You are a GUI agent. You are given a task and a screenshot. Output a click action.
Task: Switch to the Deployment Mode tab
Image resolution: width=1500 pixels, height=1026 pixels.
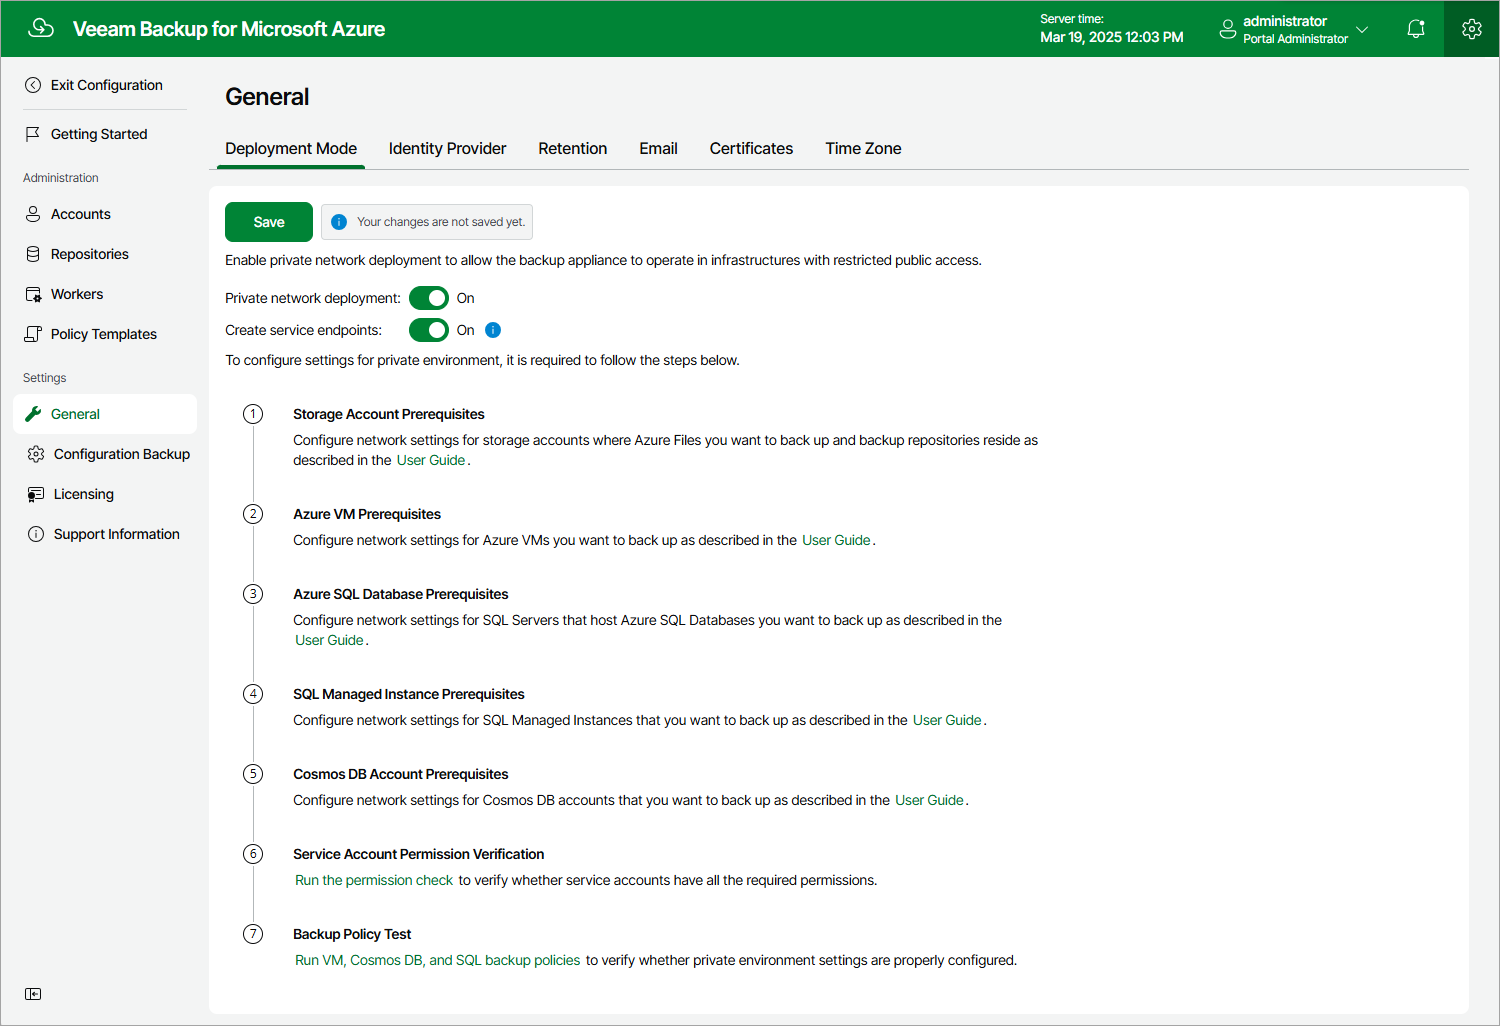coord(291,148)
